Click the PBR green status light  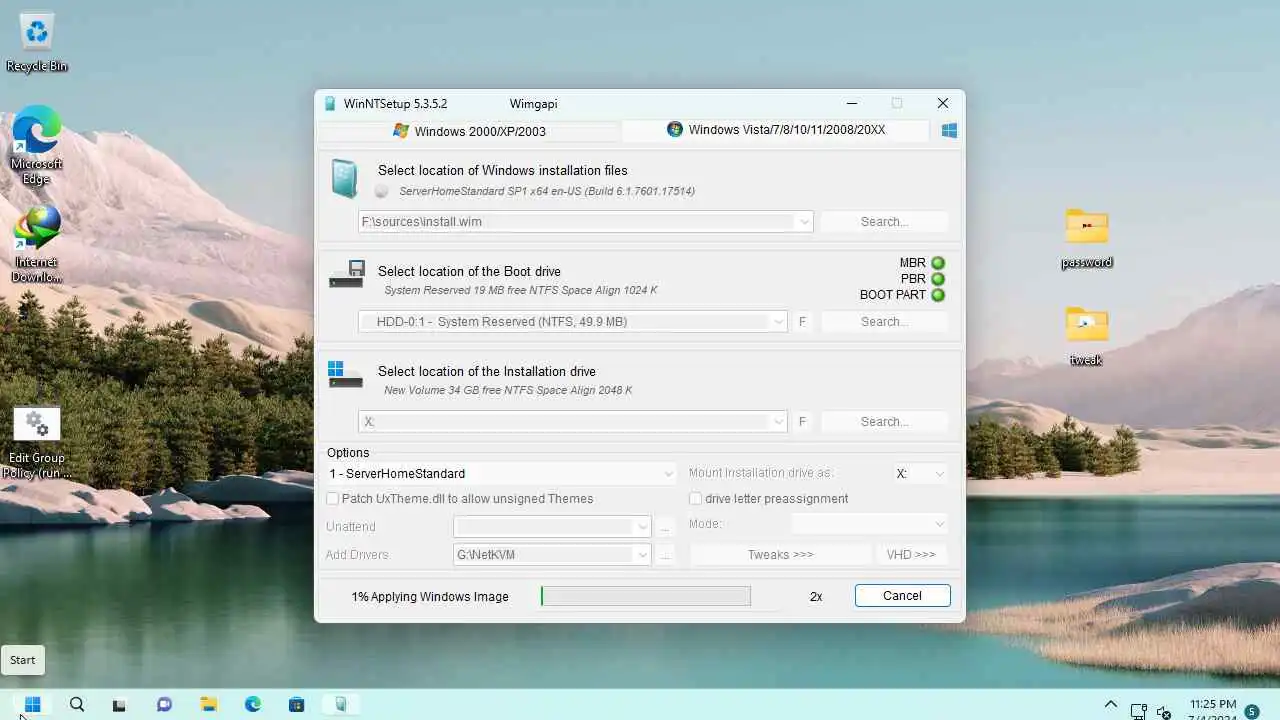point(938,279)
